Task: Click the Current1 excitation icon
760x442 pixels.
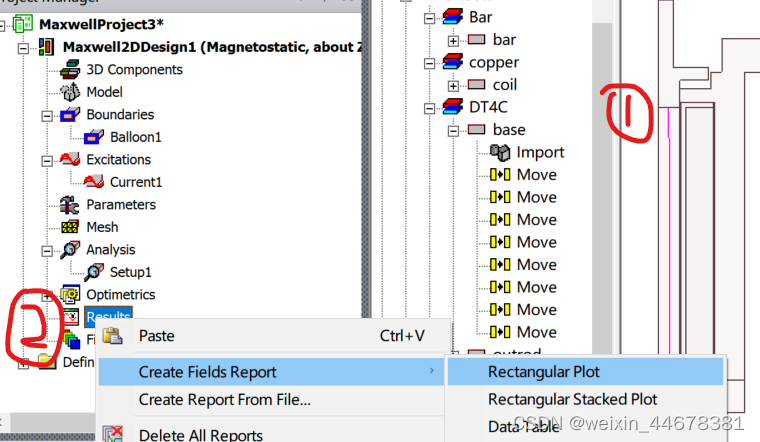Action: (x=94, y=182)
